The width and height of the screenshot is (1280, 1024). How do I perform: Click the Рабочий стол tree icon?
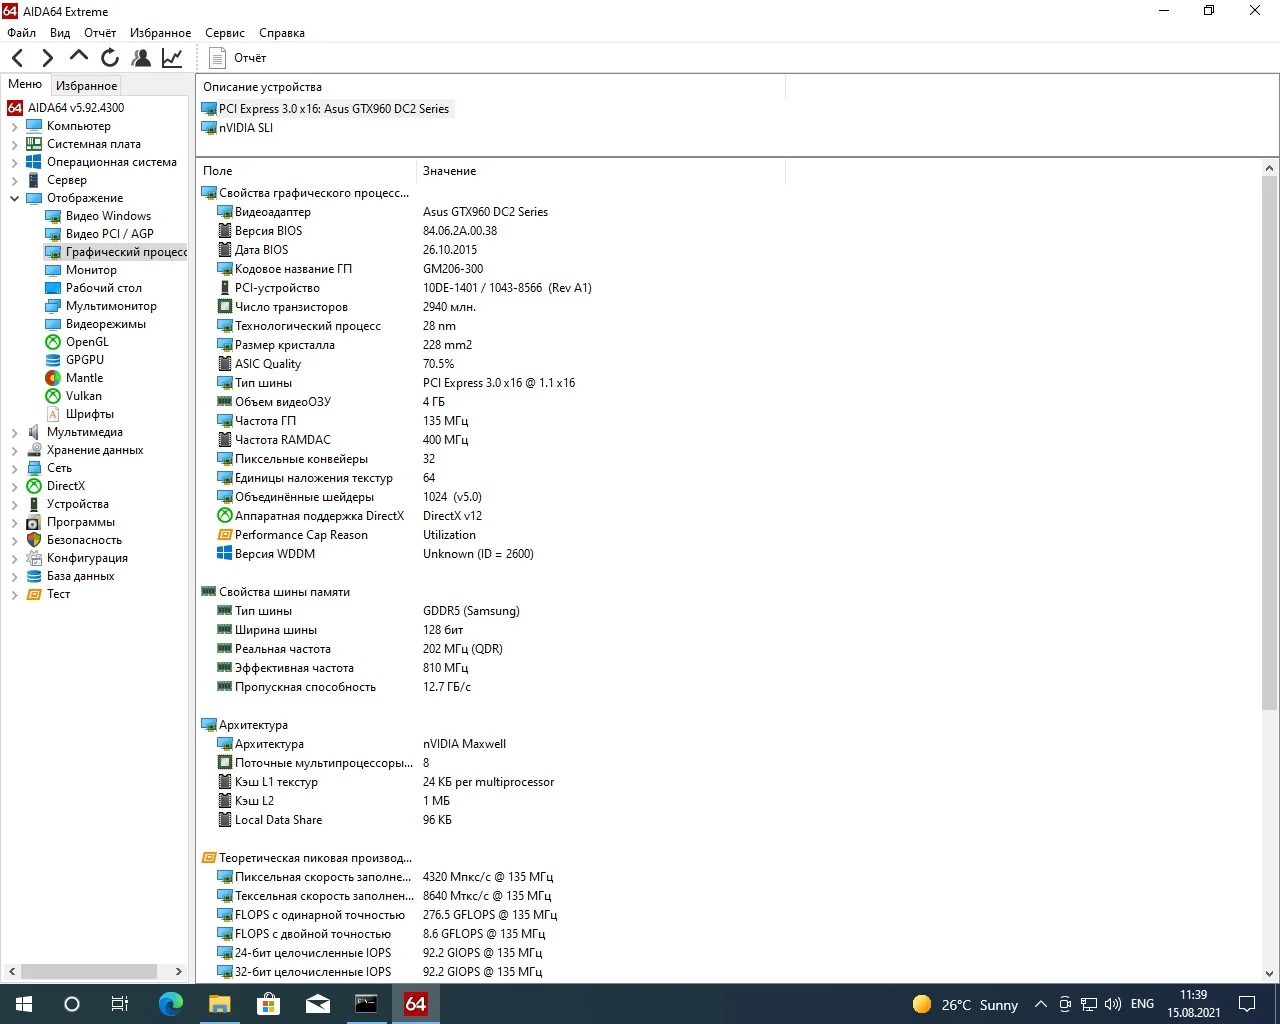(53, 288)
